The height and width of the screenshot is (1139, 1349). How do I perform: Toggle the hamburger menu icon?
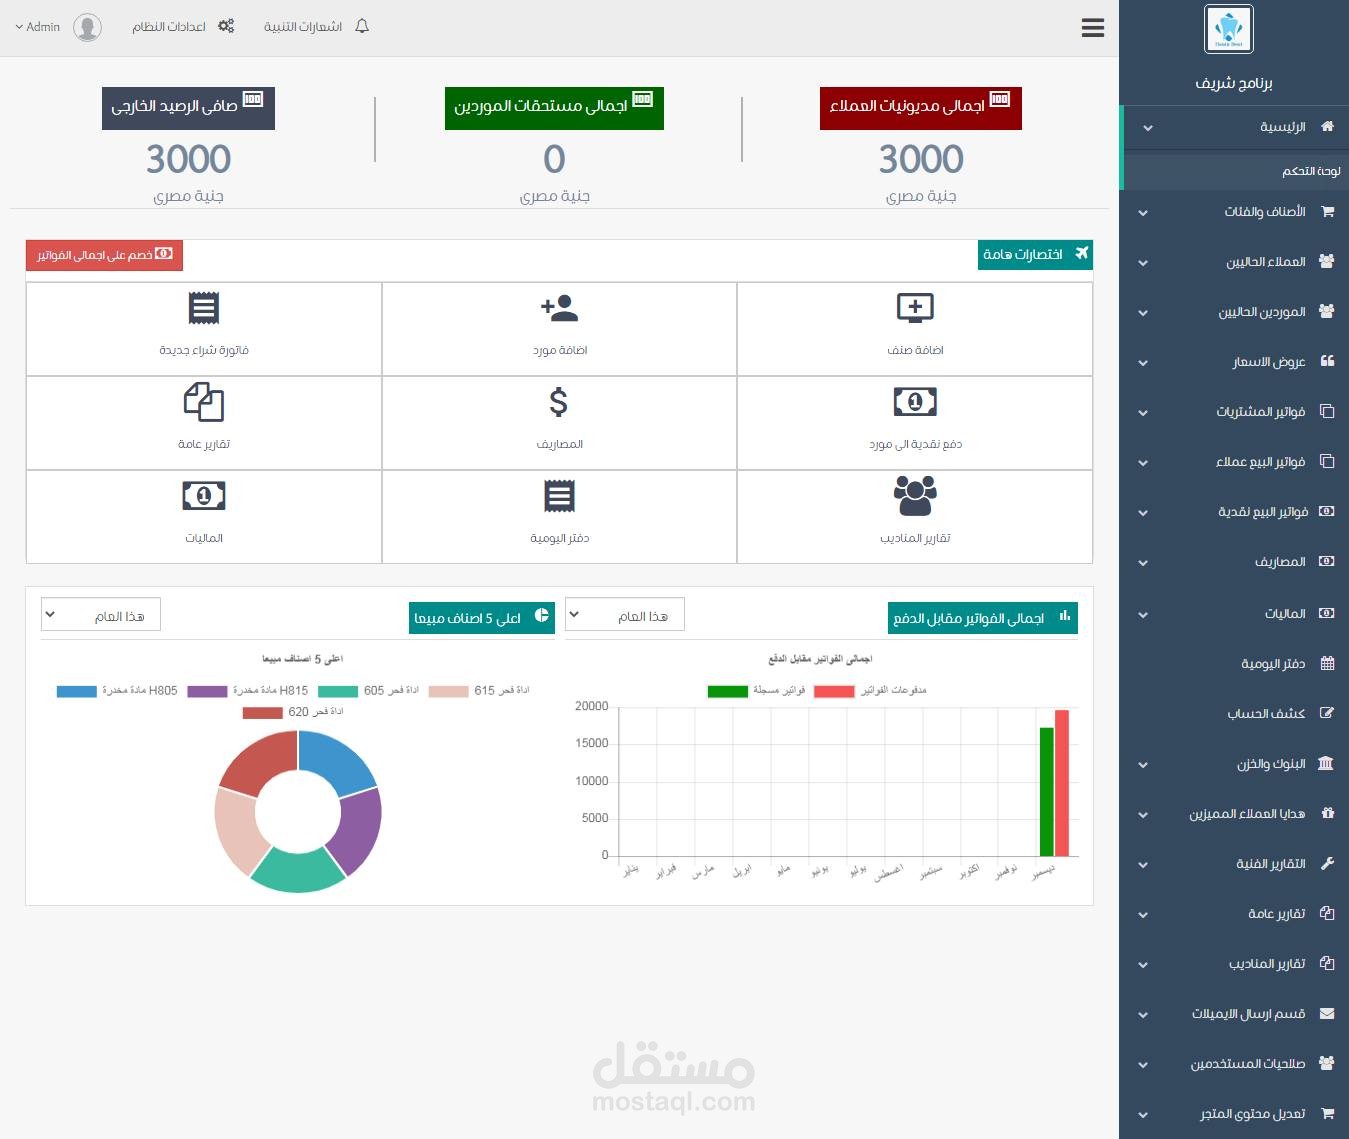(x=1093, y=28)
